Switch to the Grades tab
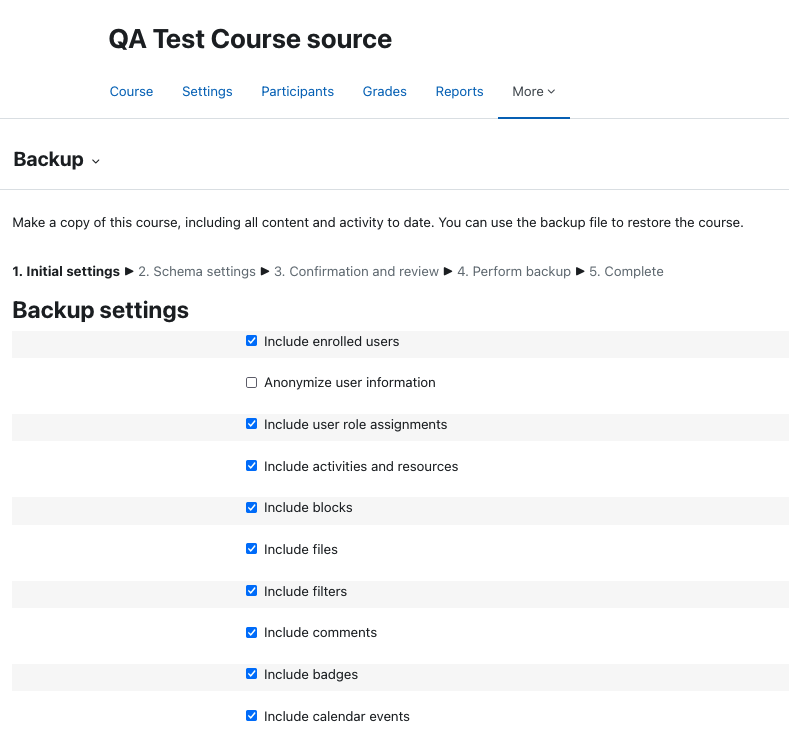This screenshot has height=732, width=789. tap(384, 92)
